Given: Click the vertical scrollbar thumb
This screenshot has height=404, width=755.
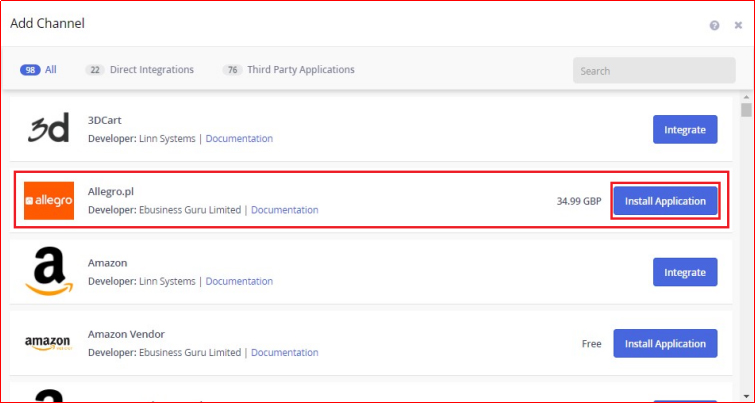Looking at the screenshot, I should 746,110.
